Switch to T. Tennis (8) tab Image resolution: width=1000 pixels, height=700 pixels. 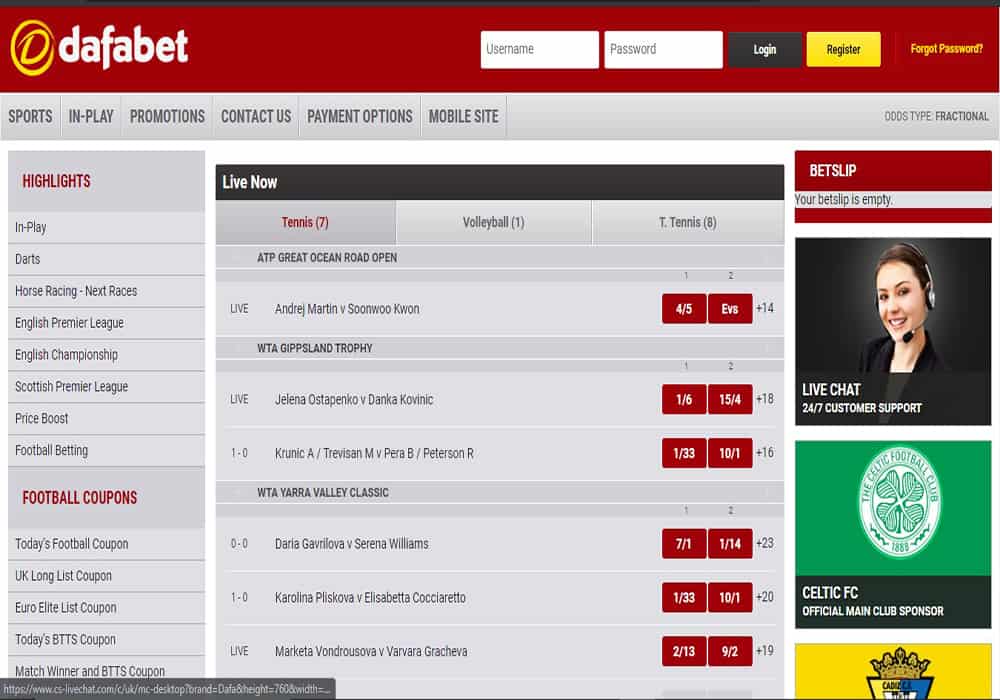point(688,222)
